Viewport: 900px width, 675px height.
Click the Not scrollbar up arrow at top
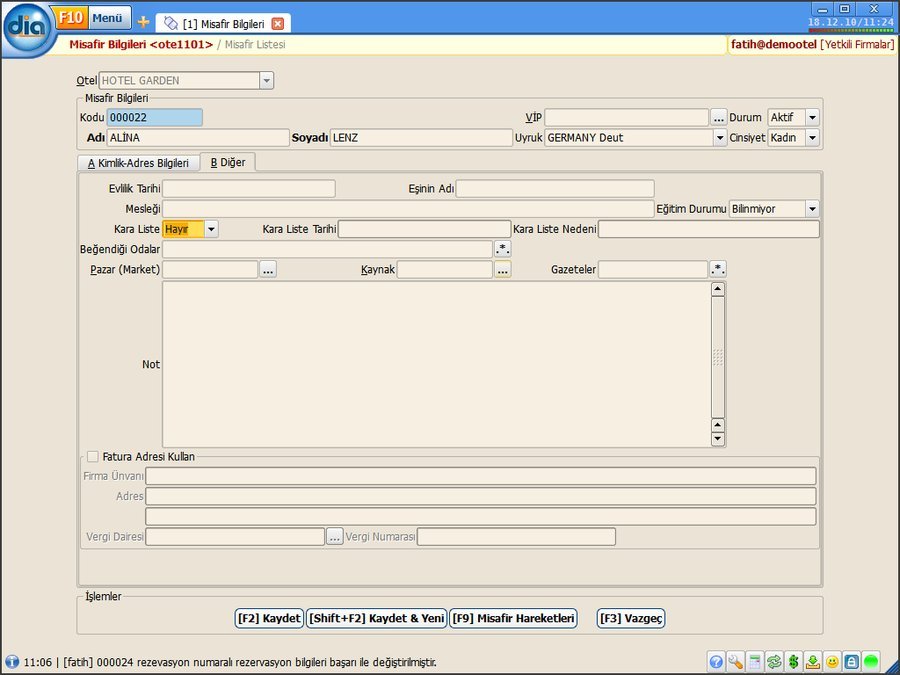coord(717,289)
